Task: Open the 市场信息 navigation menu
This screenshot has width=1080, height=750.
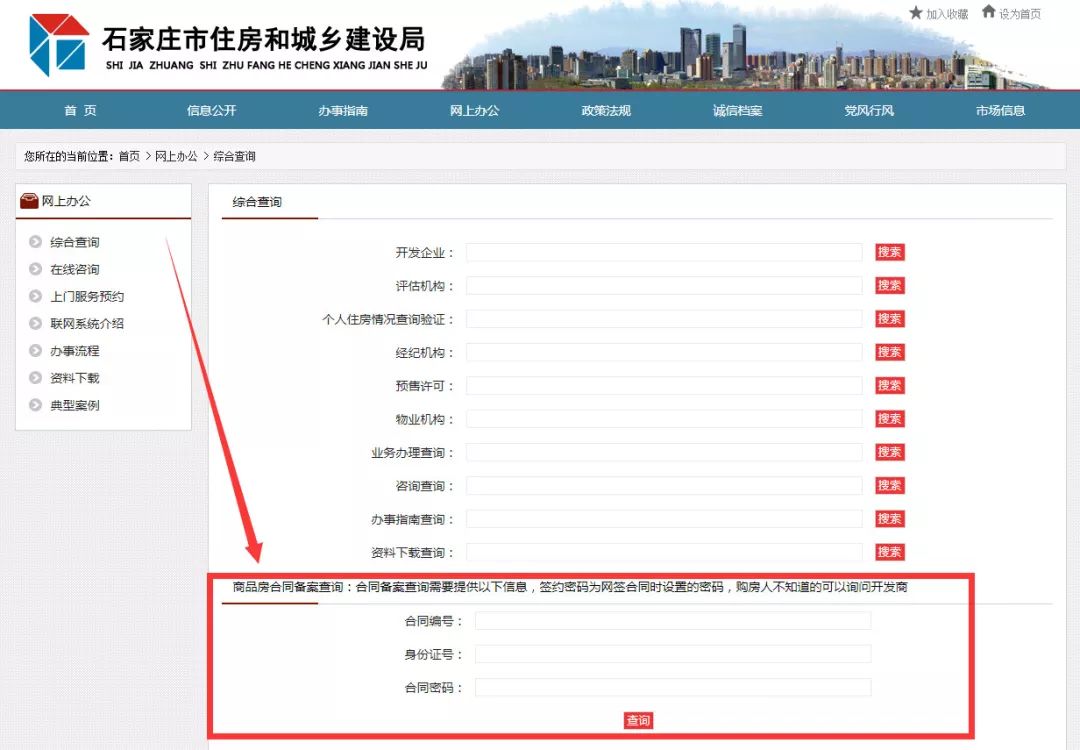Action: tap(1001, 110)
